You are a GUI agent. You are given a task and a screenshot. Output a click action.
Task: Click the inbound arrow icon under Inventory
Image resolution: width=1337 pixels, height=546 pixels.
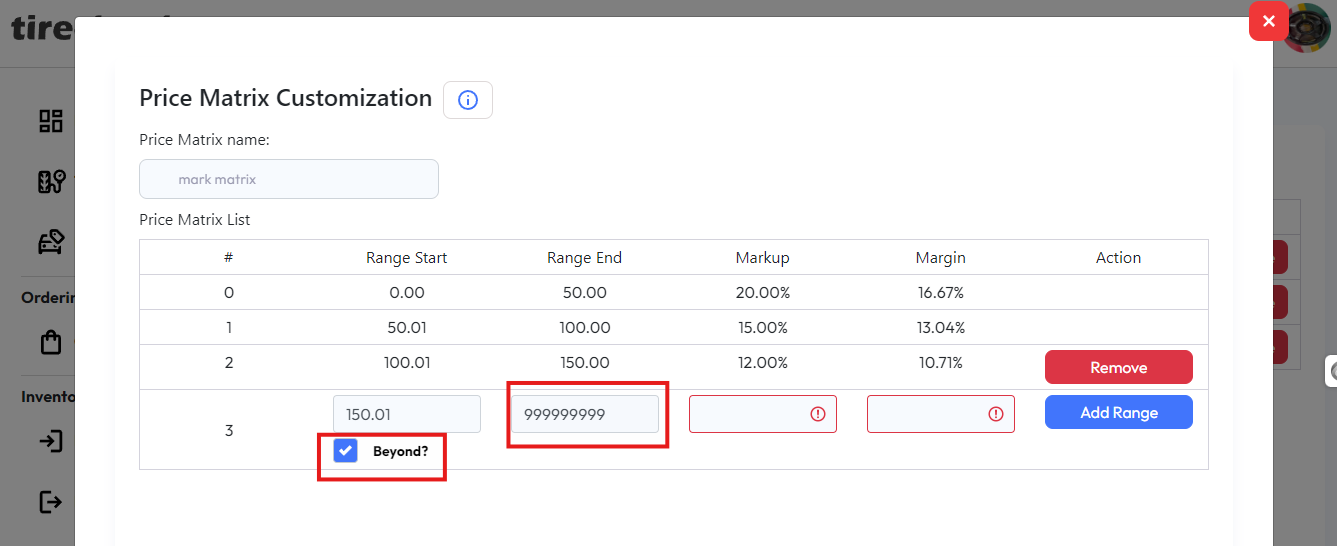pos(51,441)
